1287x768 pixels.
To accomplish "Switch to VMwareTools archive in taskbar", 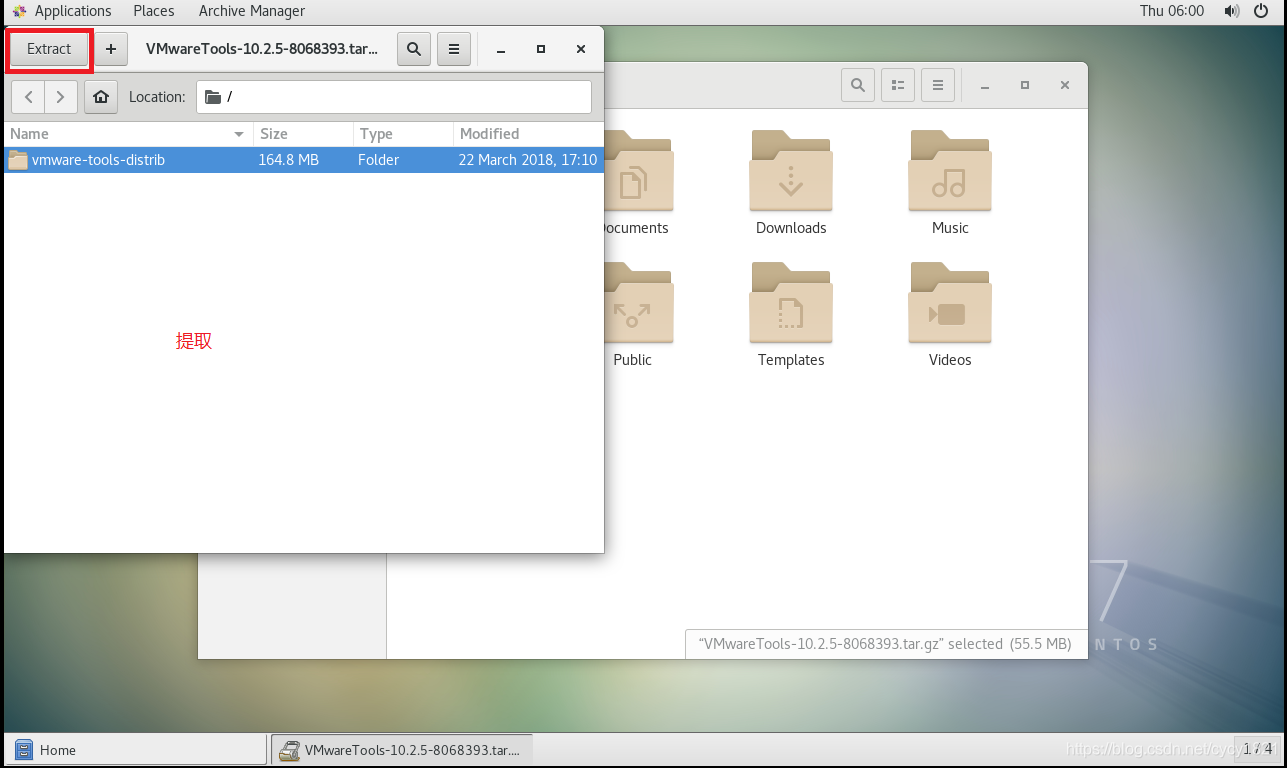I will (x=402, y=750).
